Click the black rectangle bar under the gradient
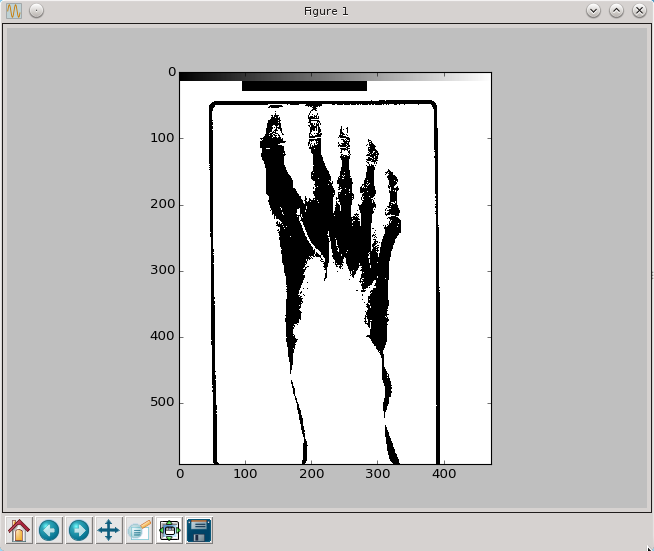654x551 pixels. click(304, 86)
